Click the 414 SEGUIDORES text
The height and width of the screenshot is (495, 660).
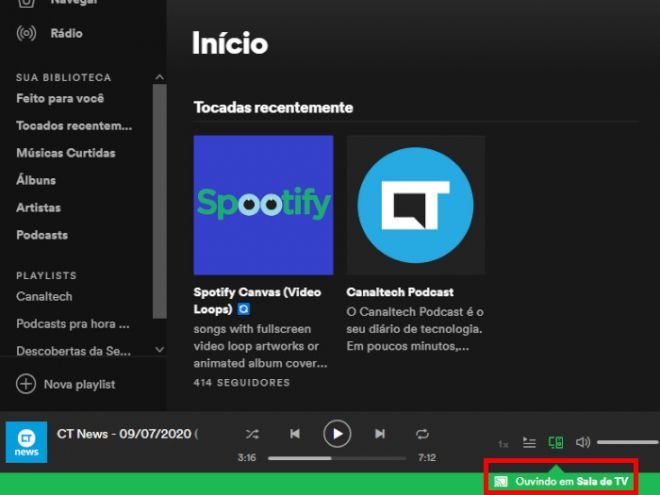point(242,383)
